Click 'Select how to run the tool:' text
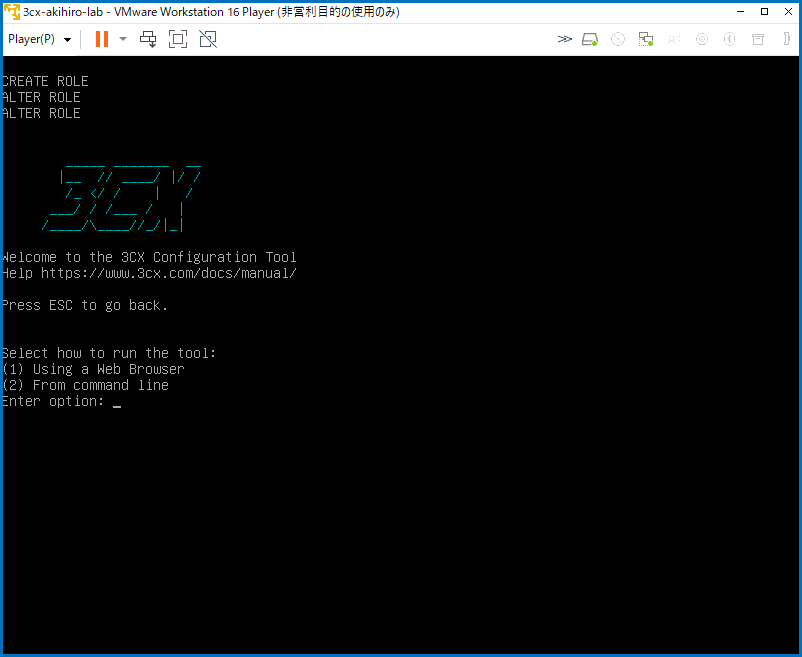 coord(109,353)
